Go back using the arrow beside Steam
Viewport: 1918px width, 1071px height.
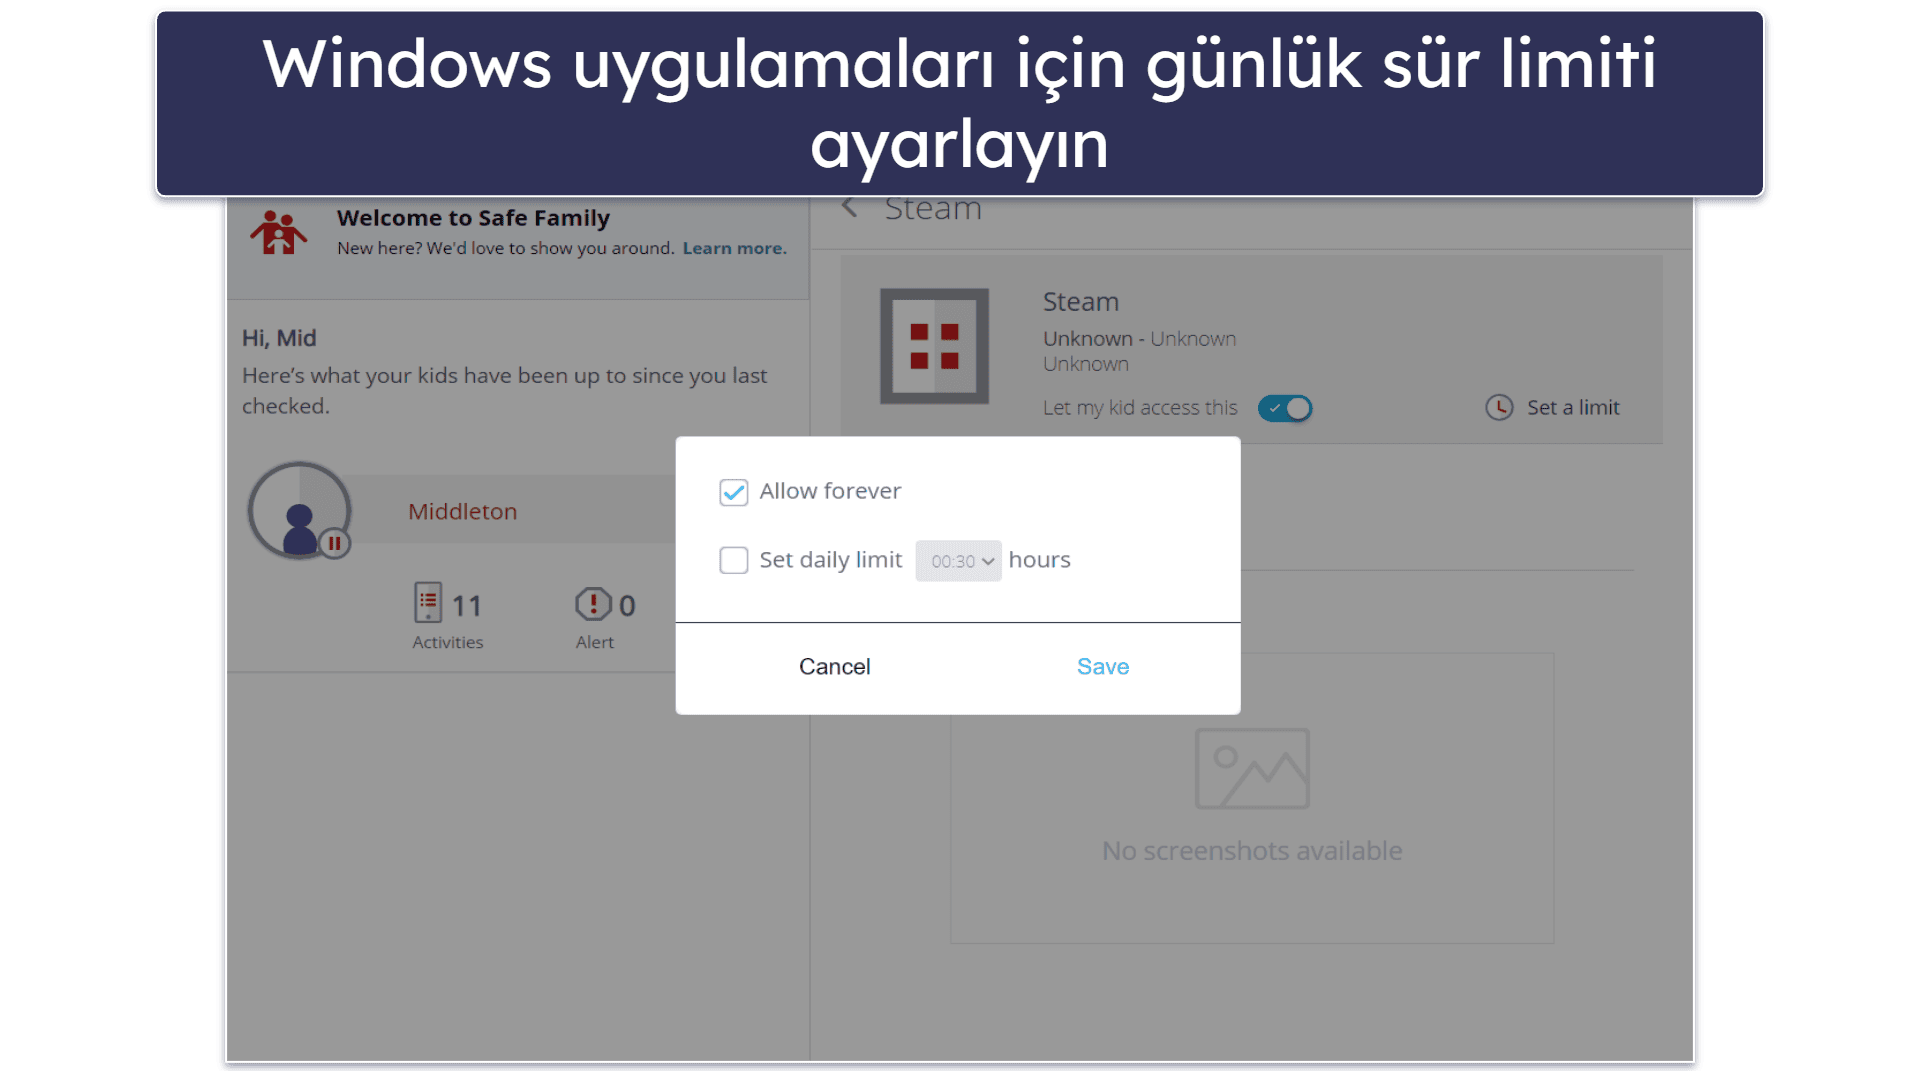pos(849,208)
